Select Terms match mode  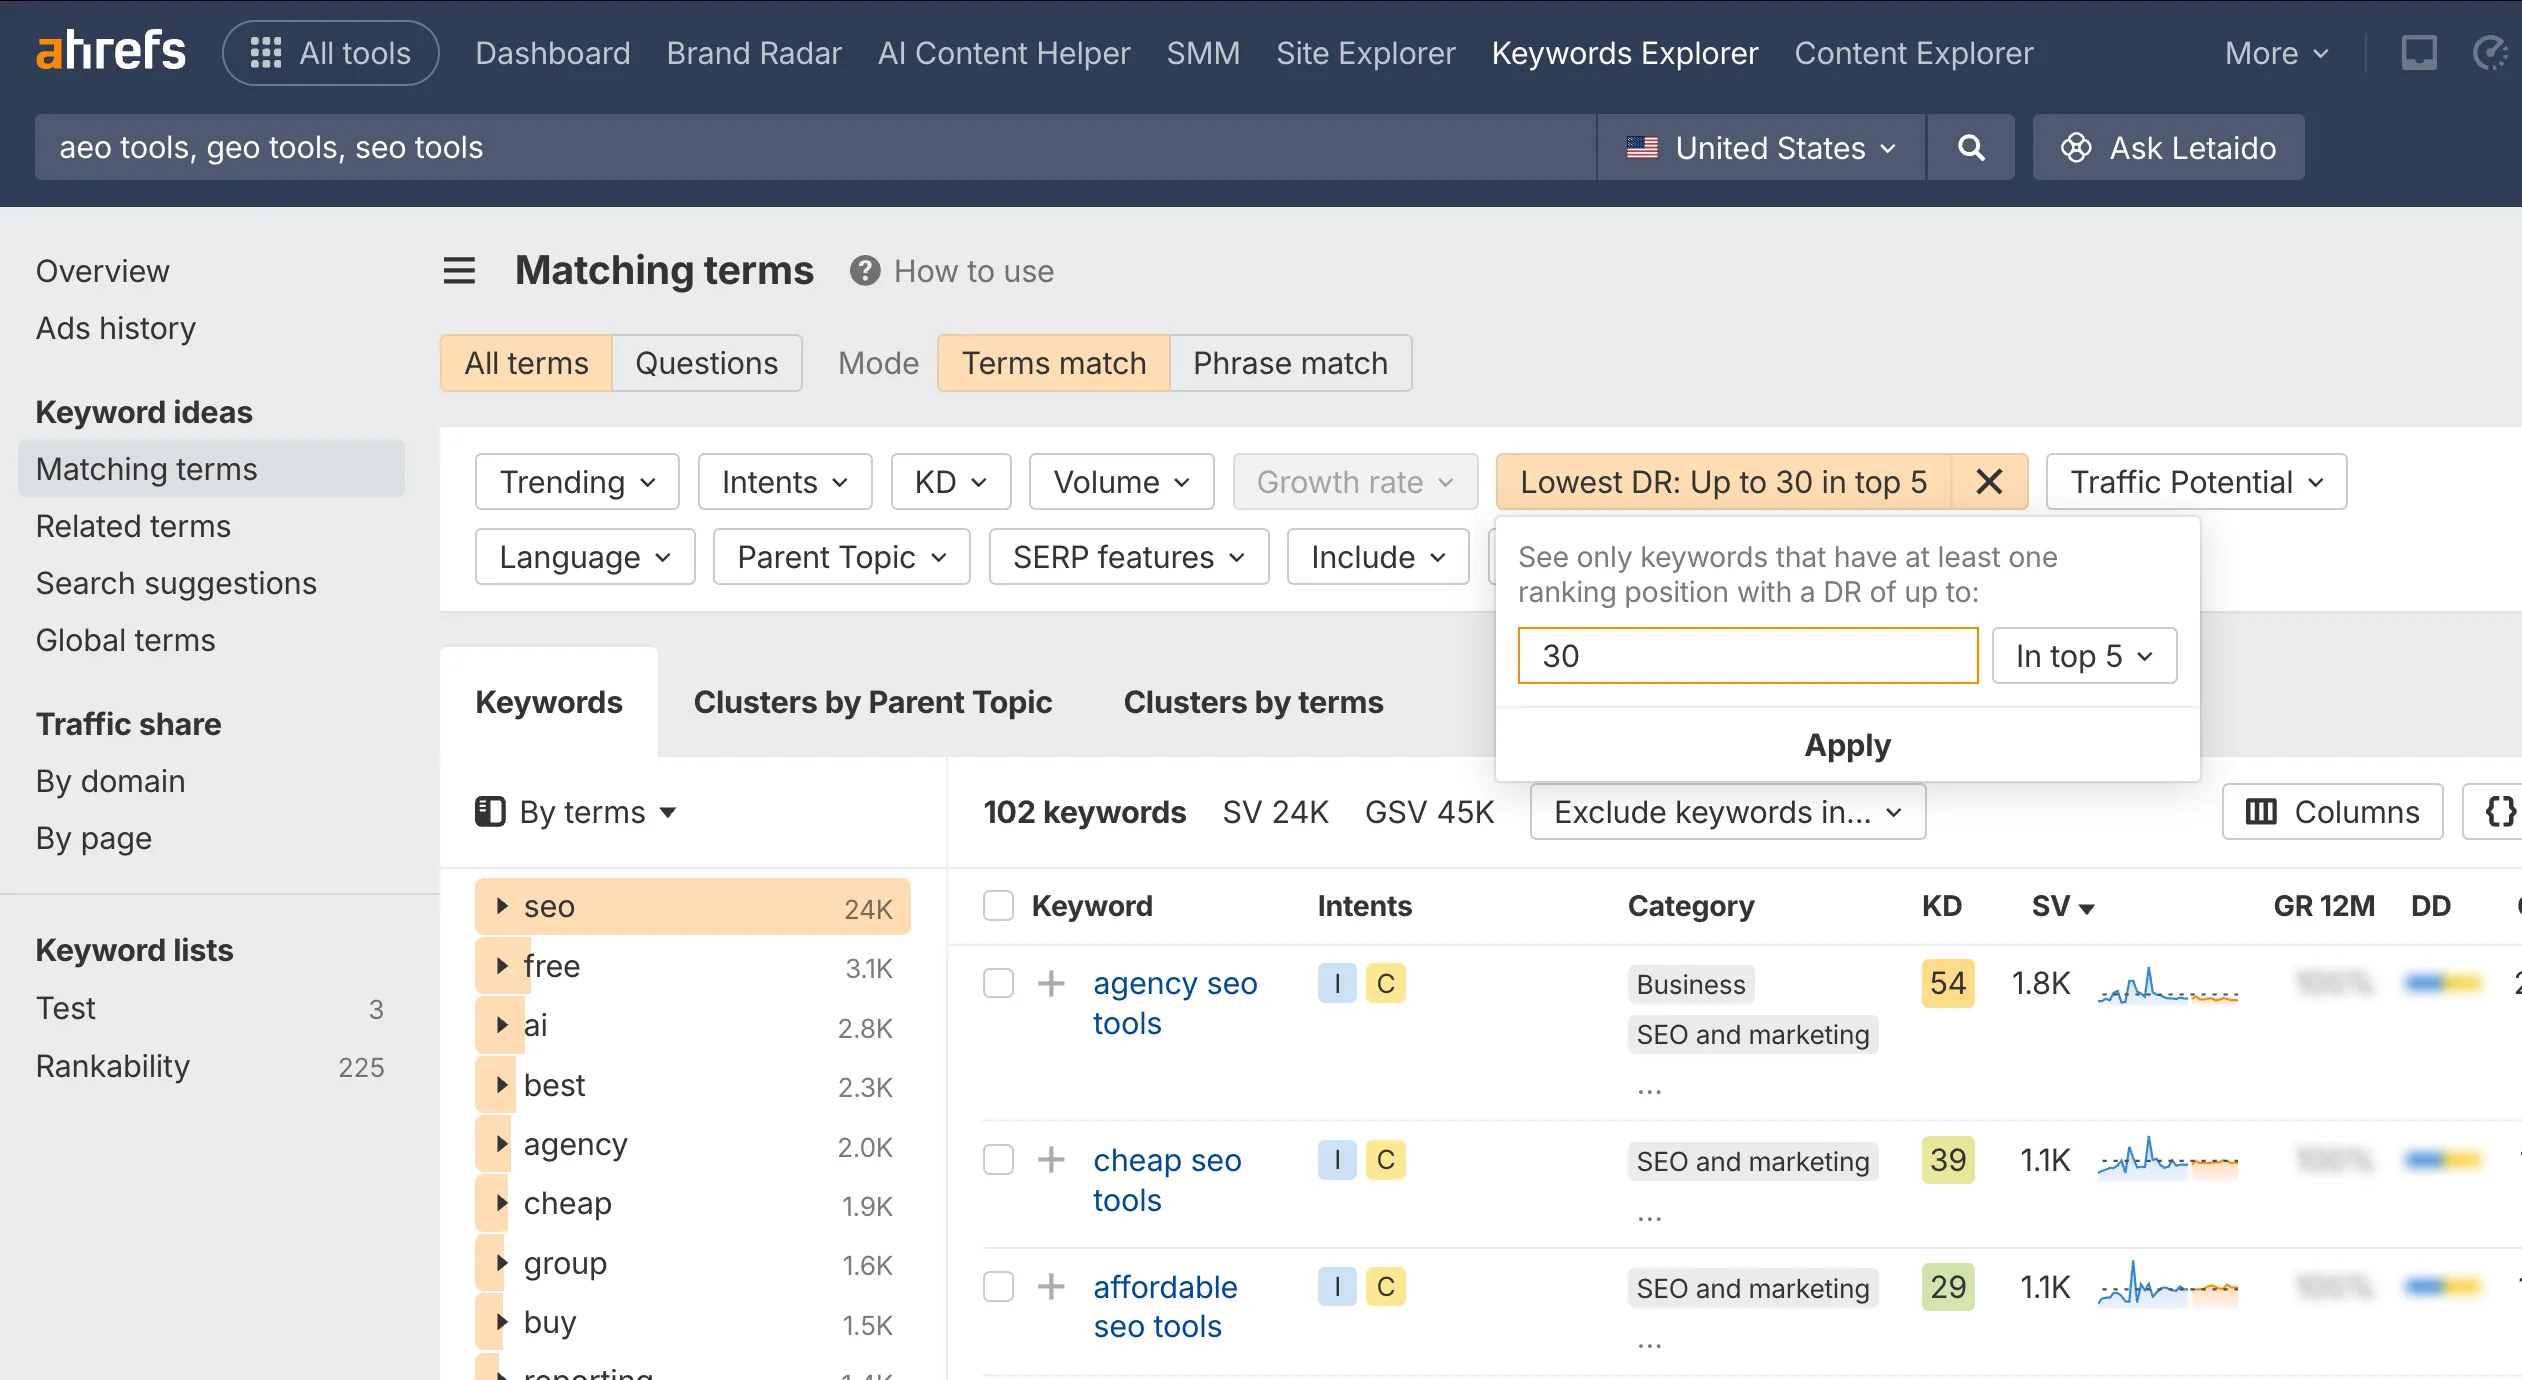click(1054, 363)
